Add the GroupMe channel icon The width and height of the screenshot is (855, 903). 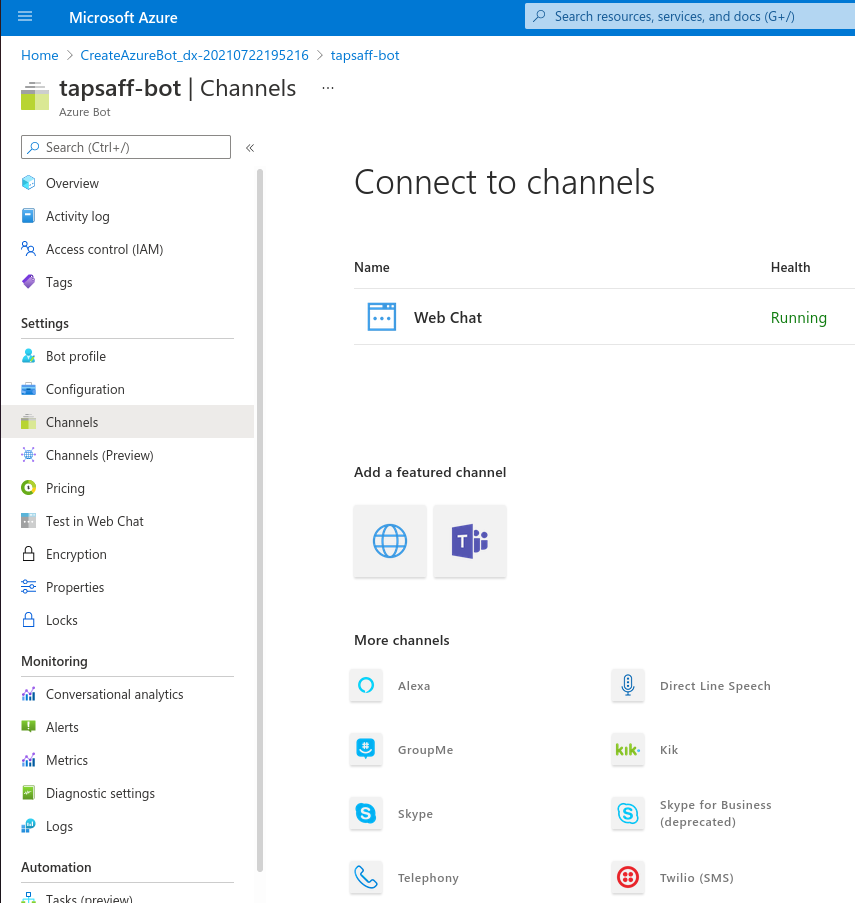point(366,749)
